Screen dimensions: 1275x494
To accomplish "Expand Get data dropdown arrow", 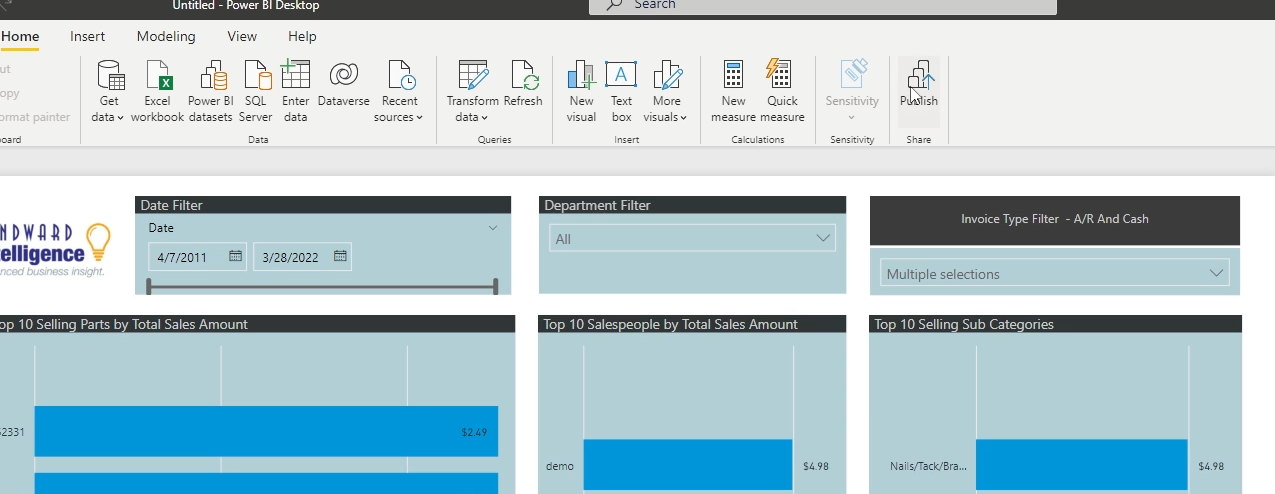I will 120,118.
